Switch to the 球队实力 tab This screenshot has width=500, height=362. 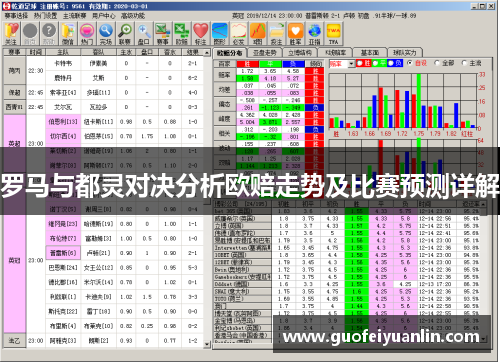(405, 53)
